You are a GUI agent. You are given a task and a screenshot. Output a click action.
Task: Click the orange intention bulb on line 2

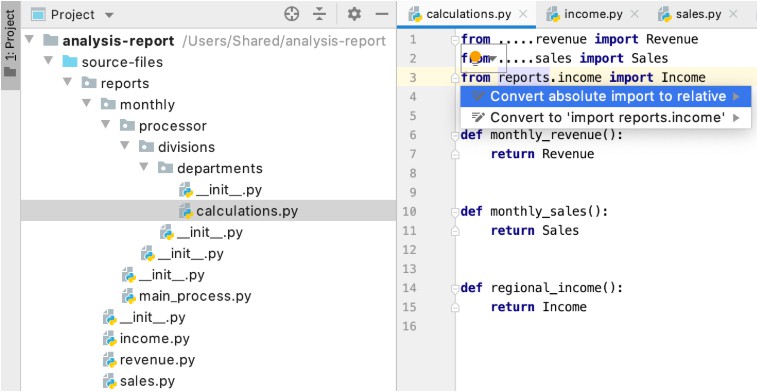[x=475, y=57]
